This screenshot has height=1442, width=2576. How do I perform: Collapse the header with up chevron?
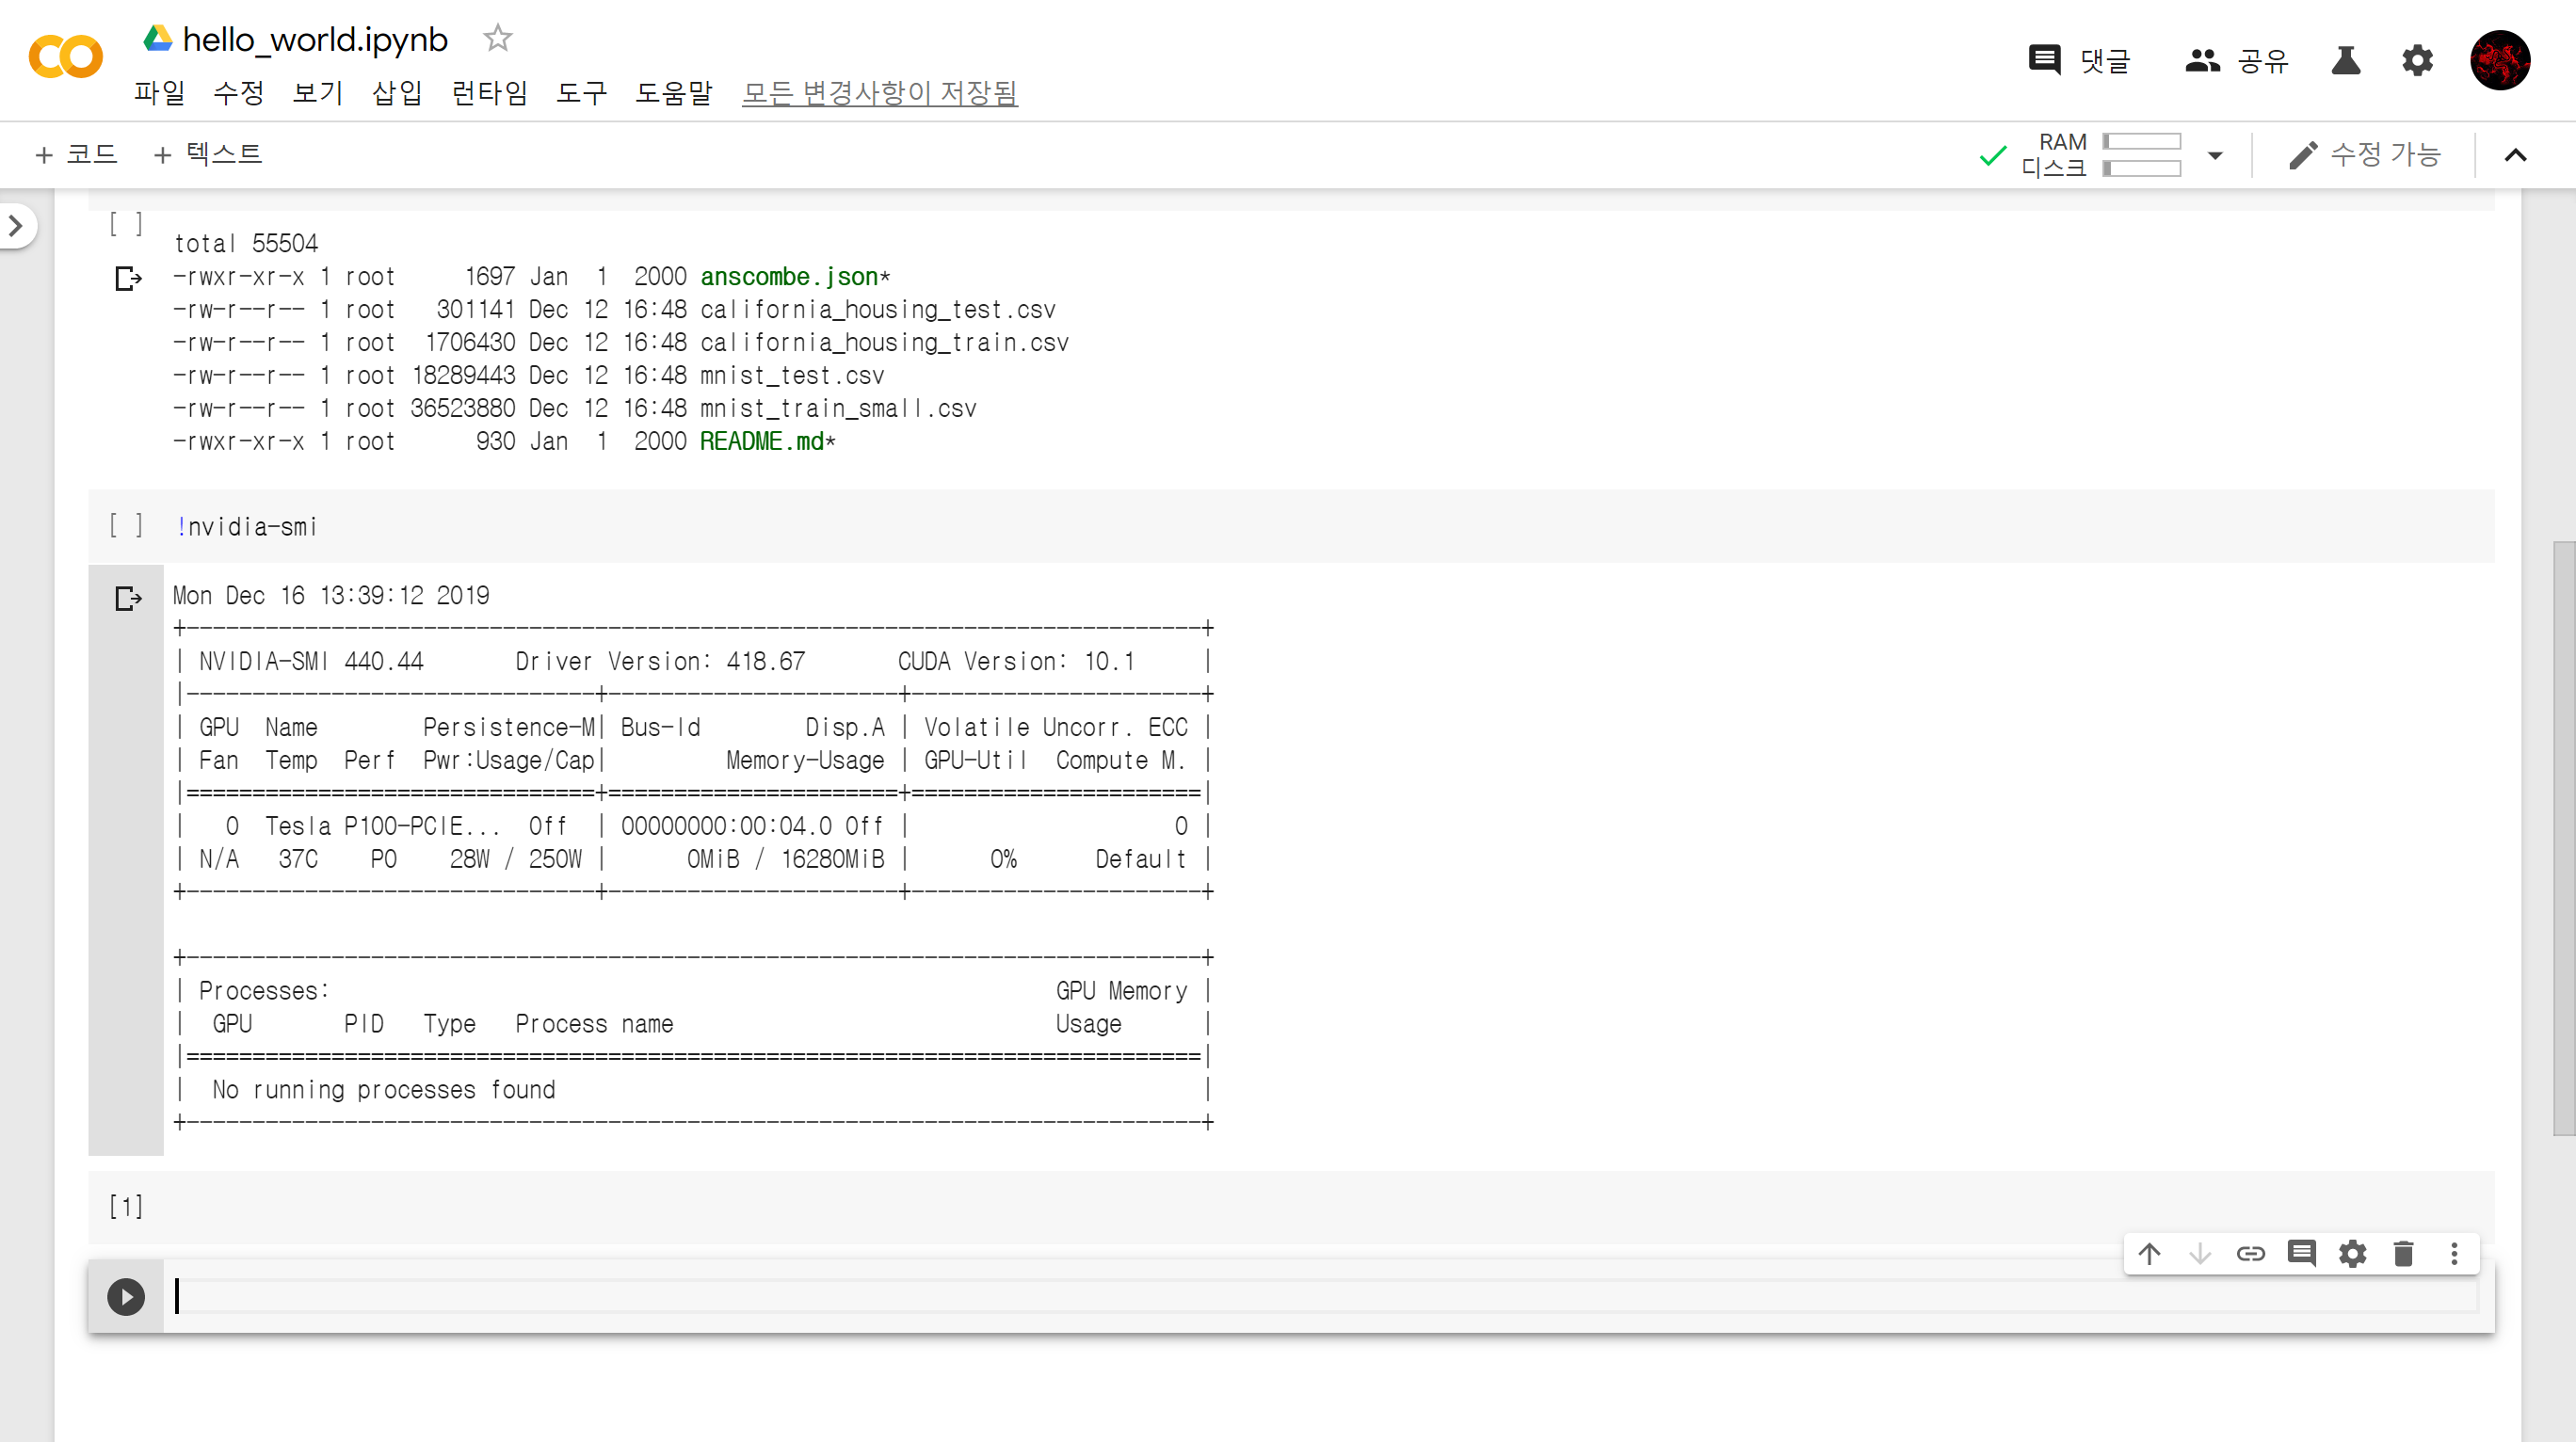[2515, 155]
